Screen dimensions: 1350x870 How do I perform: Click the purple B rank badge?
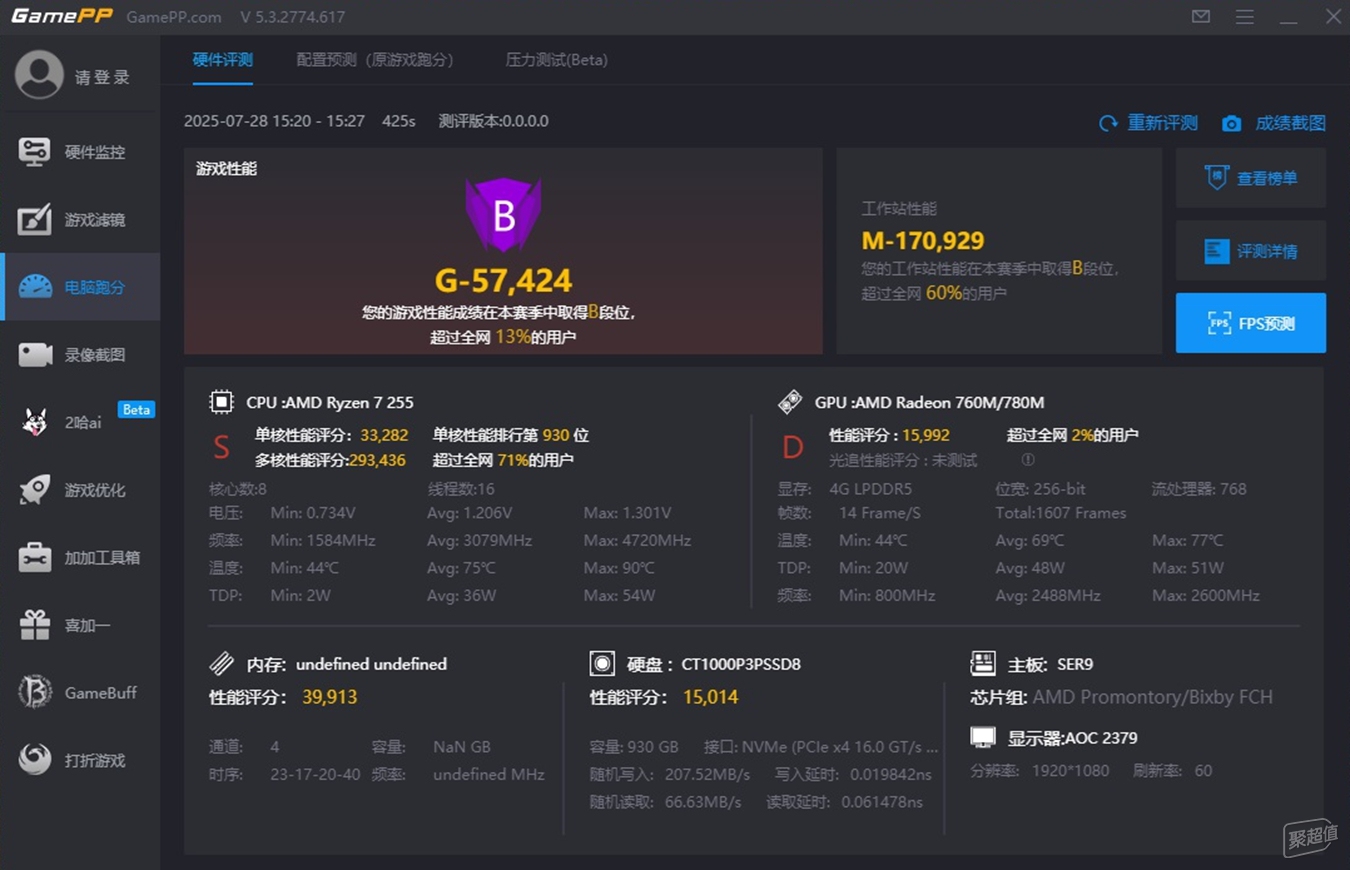click(503, 214)
